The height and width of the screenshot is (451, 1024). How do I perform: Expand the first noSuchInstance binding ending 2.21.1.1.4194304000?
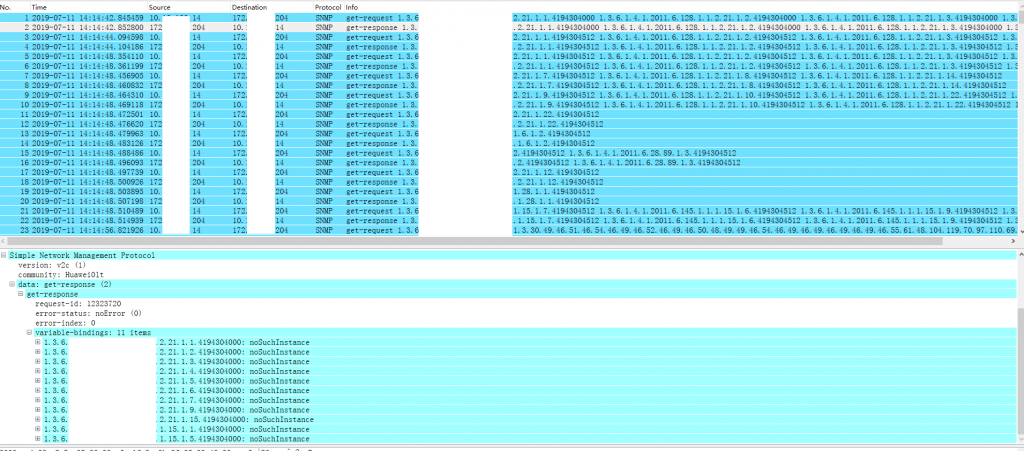[37, 342]
